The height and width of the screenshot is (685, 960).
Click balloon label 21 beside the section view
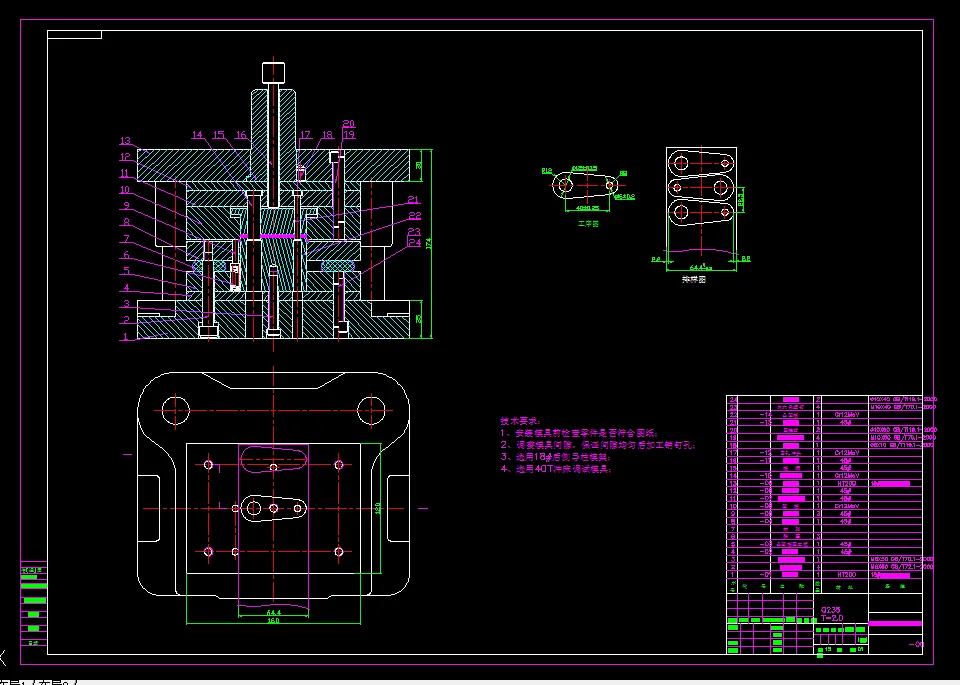coord(414,200)
